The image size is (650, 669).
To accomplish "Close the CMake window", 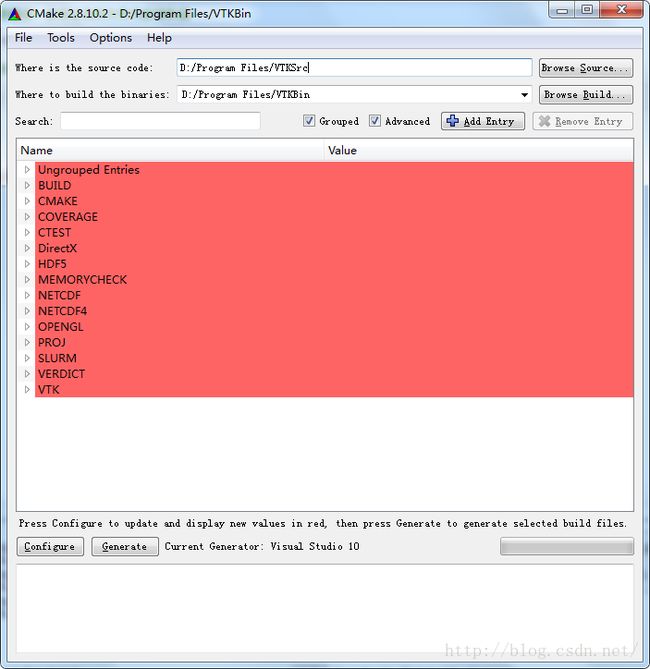I will click(621, 10).
